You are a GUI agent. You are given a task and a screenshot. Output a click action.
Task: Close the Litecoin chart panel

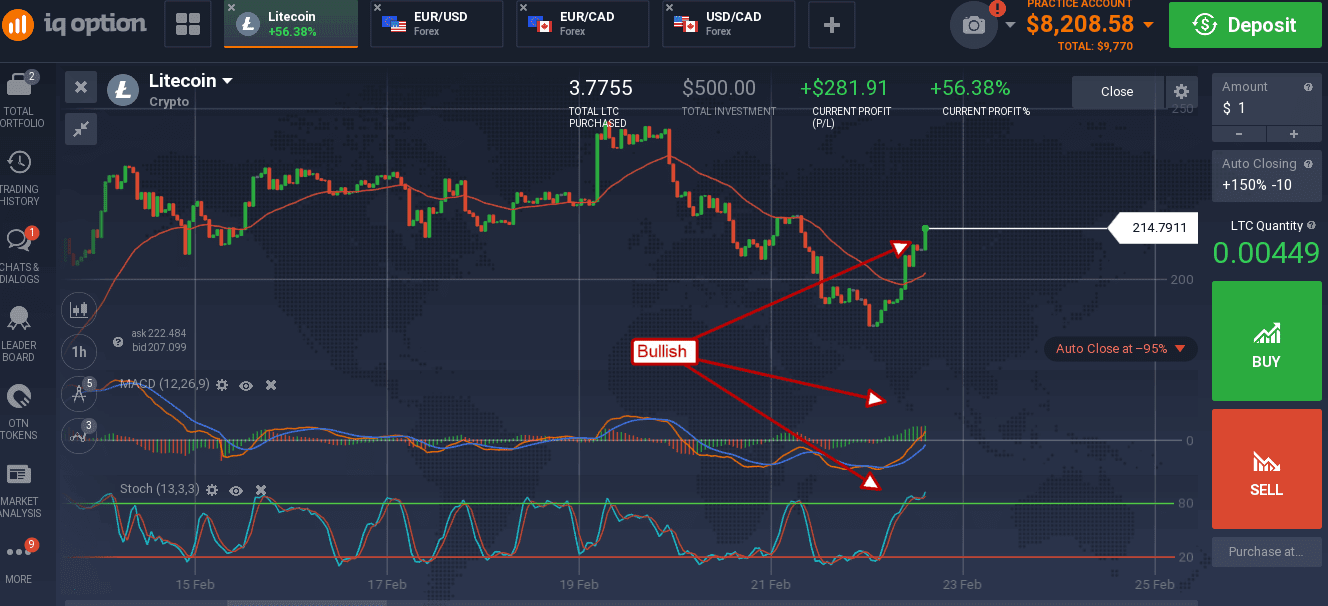pyautogui.click(x=81, y=88)
